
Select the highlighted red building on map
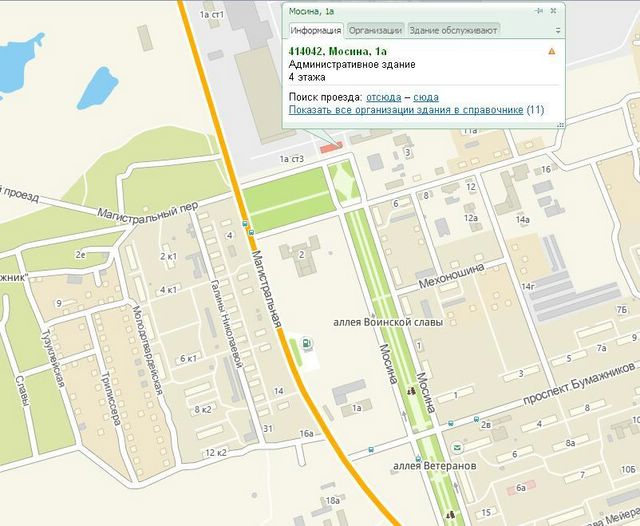pyautogui.click(x=330, y=148)
